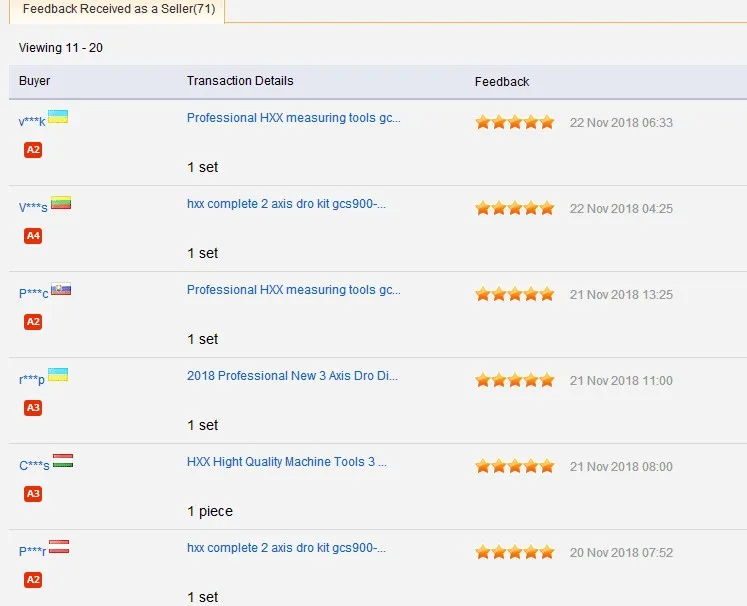Open buyer C***s profile link
The image size is (747, 606).
point(34,465)
